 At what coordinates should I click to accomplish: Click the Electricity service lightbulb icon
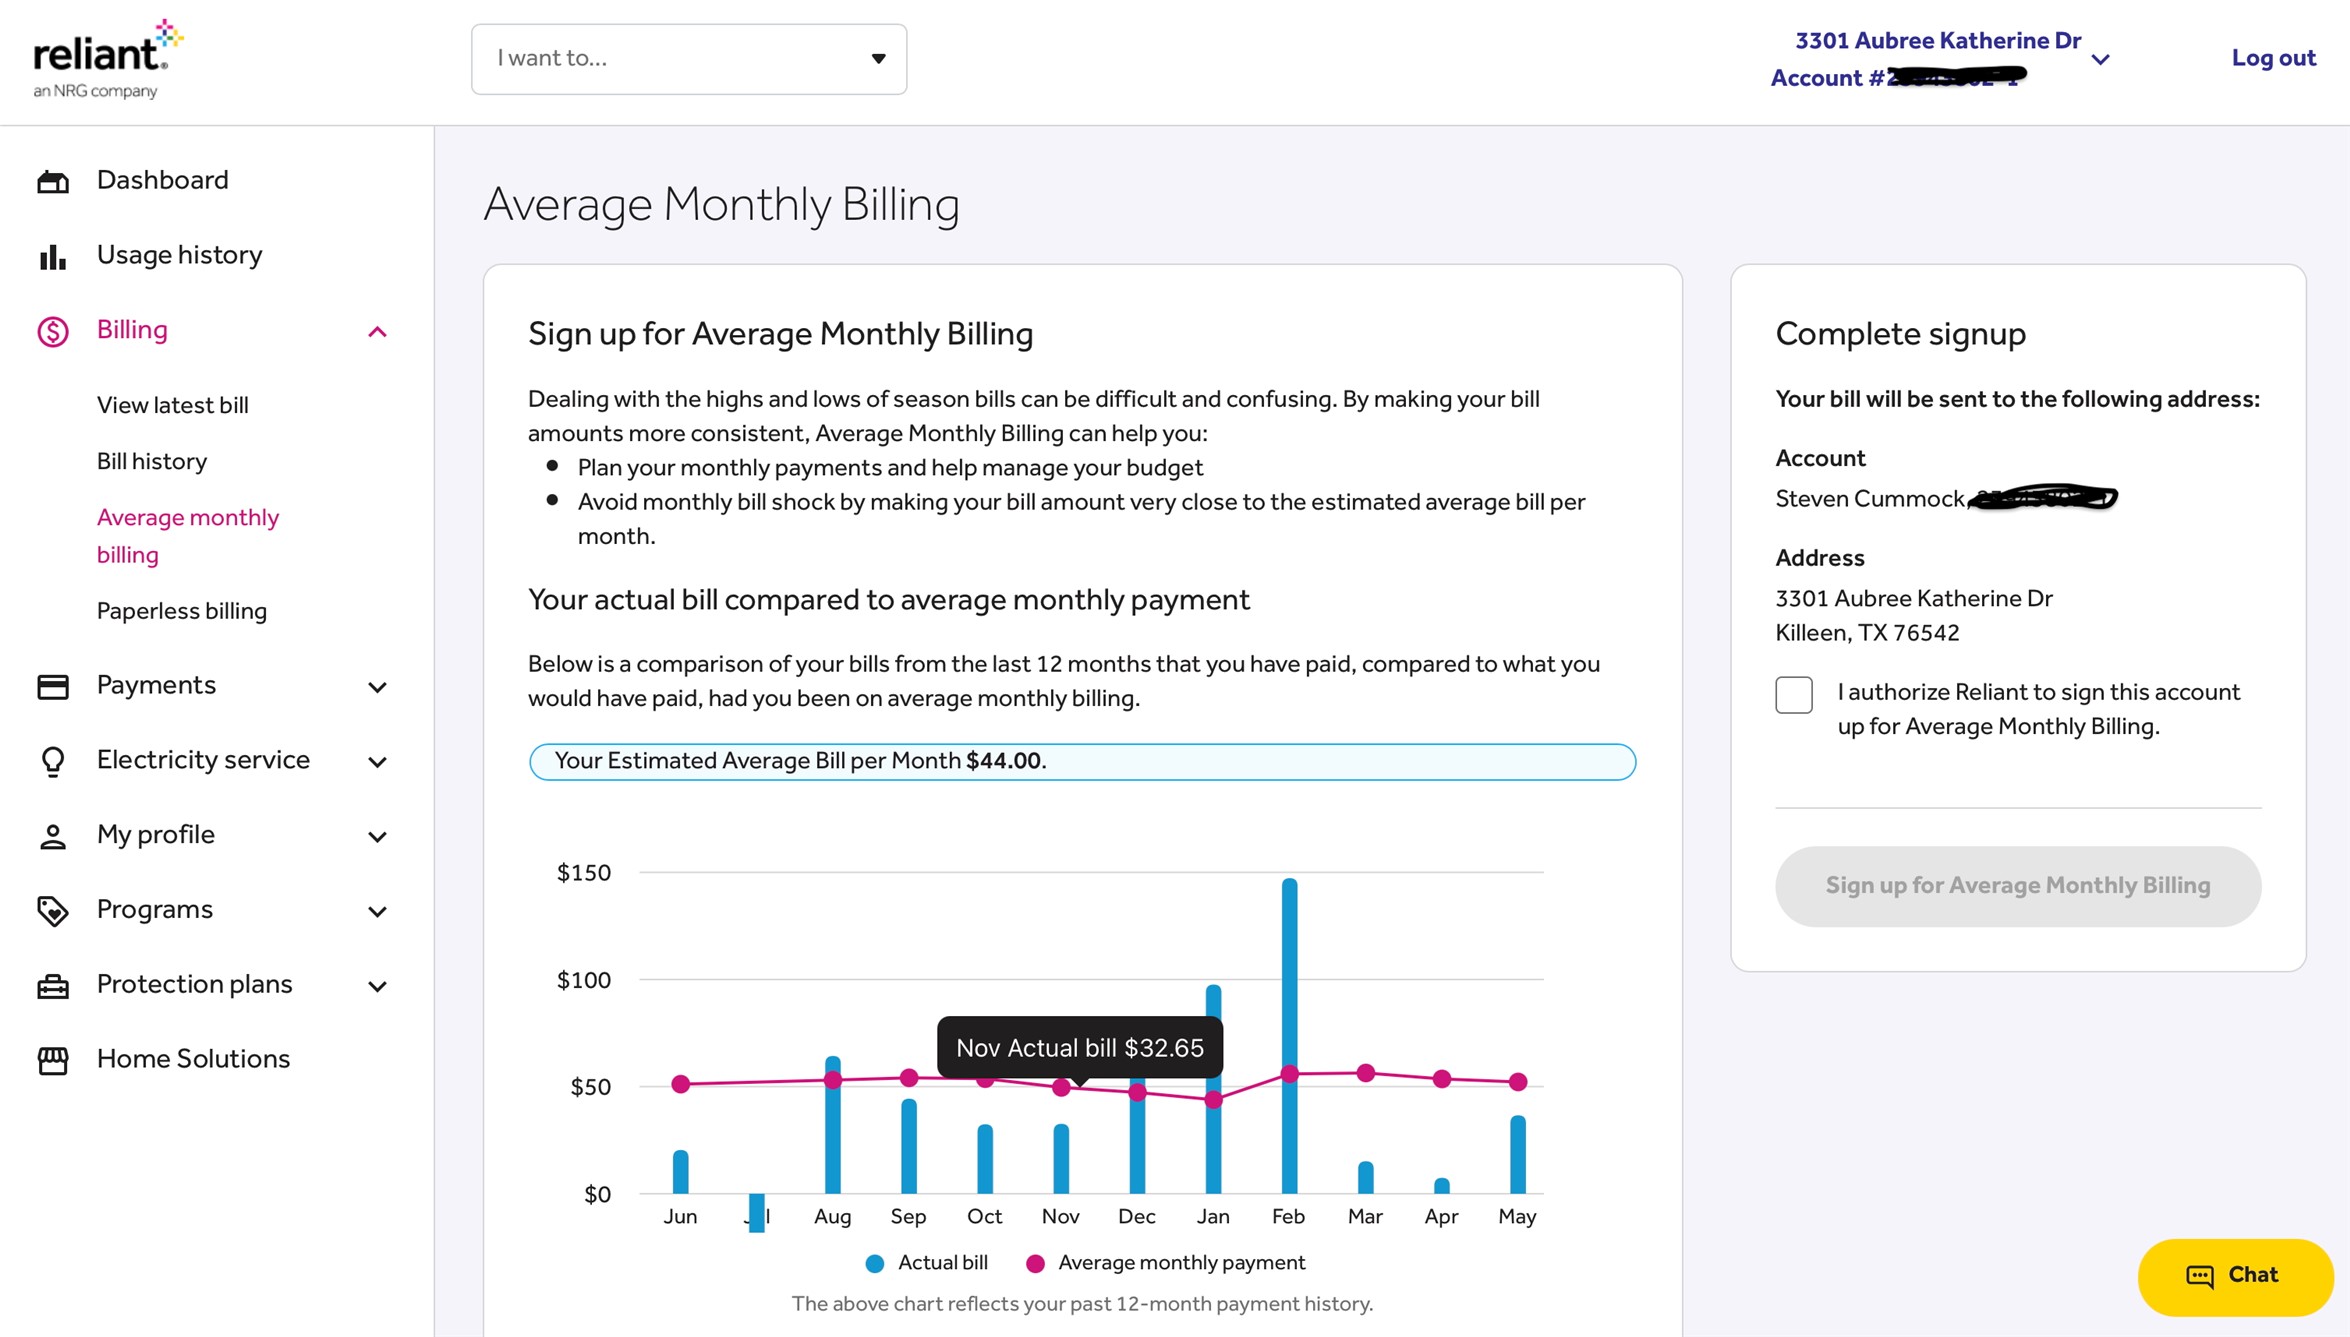[x=53, y=761]
